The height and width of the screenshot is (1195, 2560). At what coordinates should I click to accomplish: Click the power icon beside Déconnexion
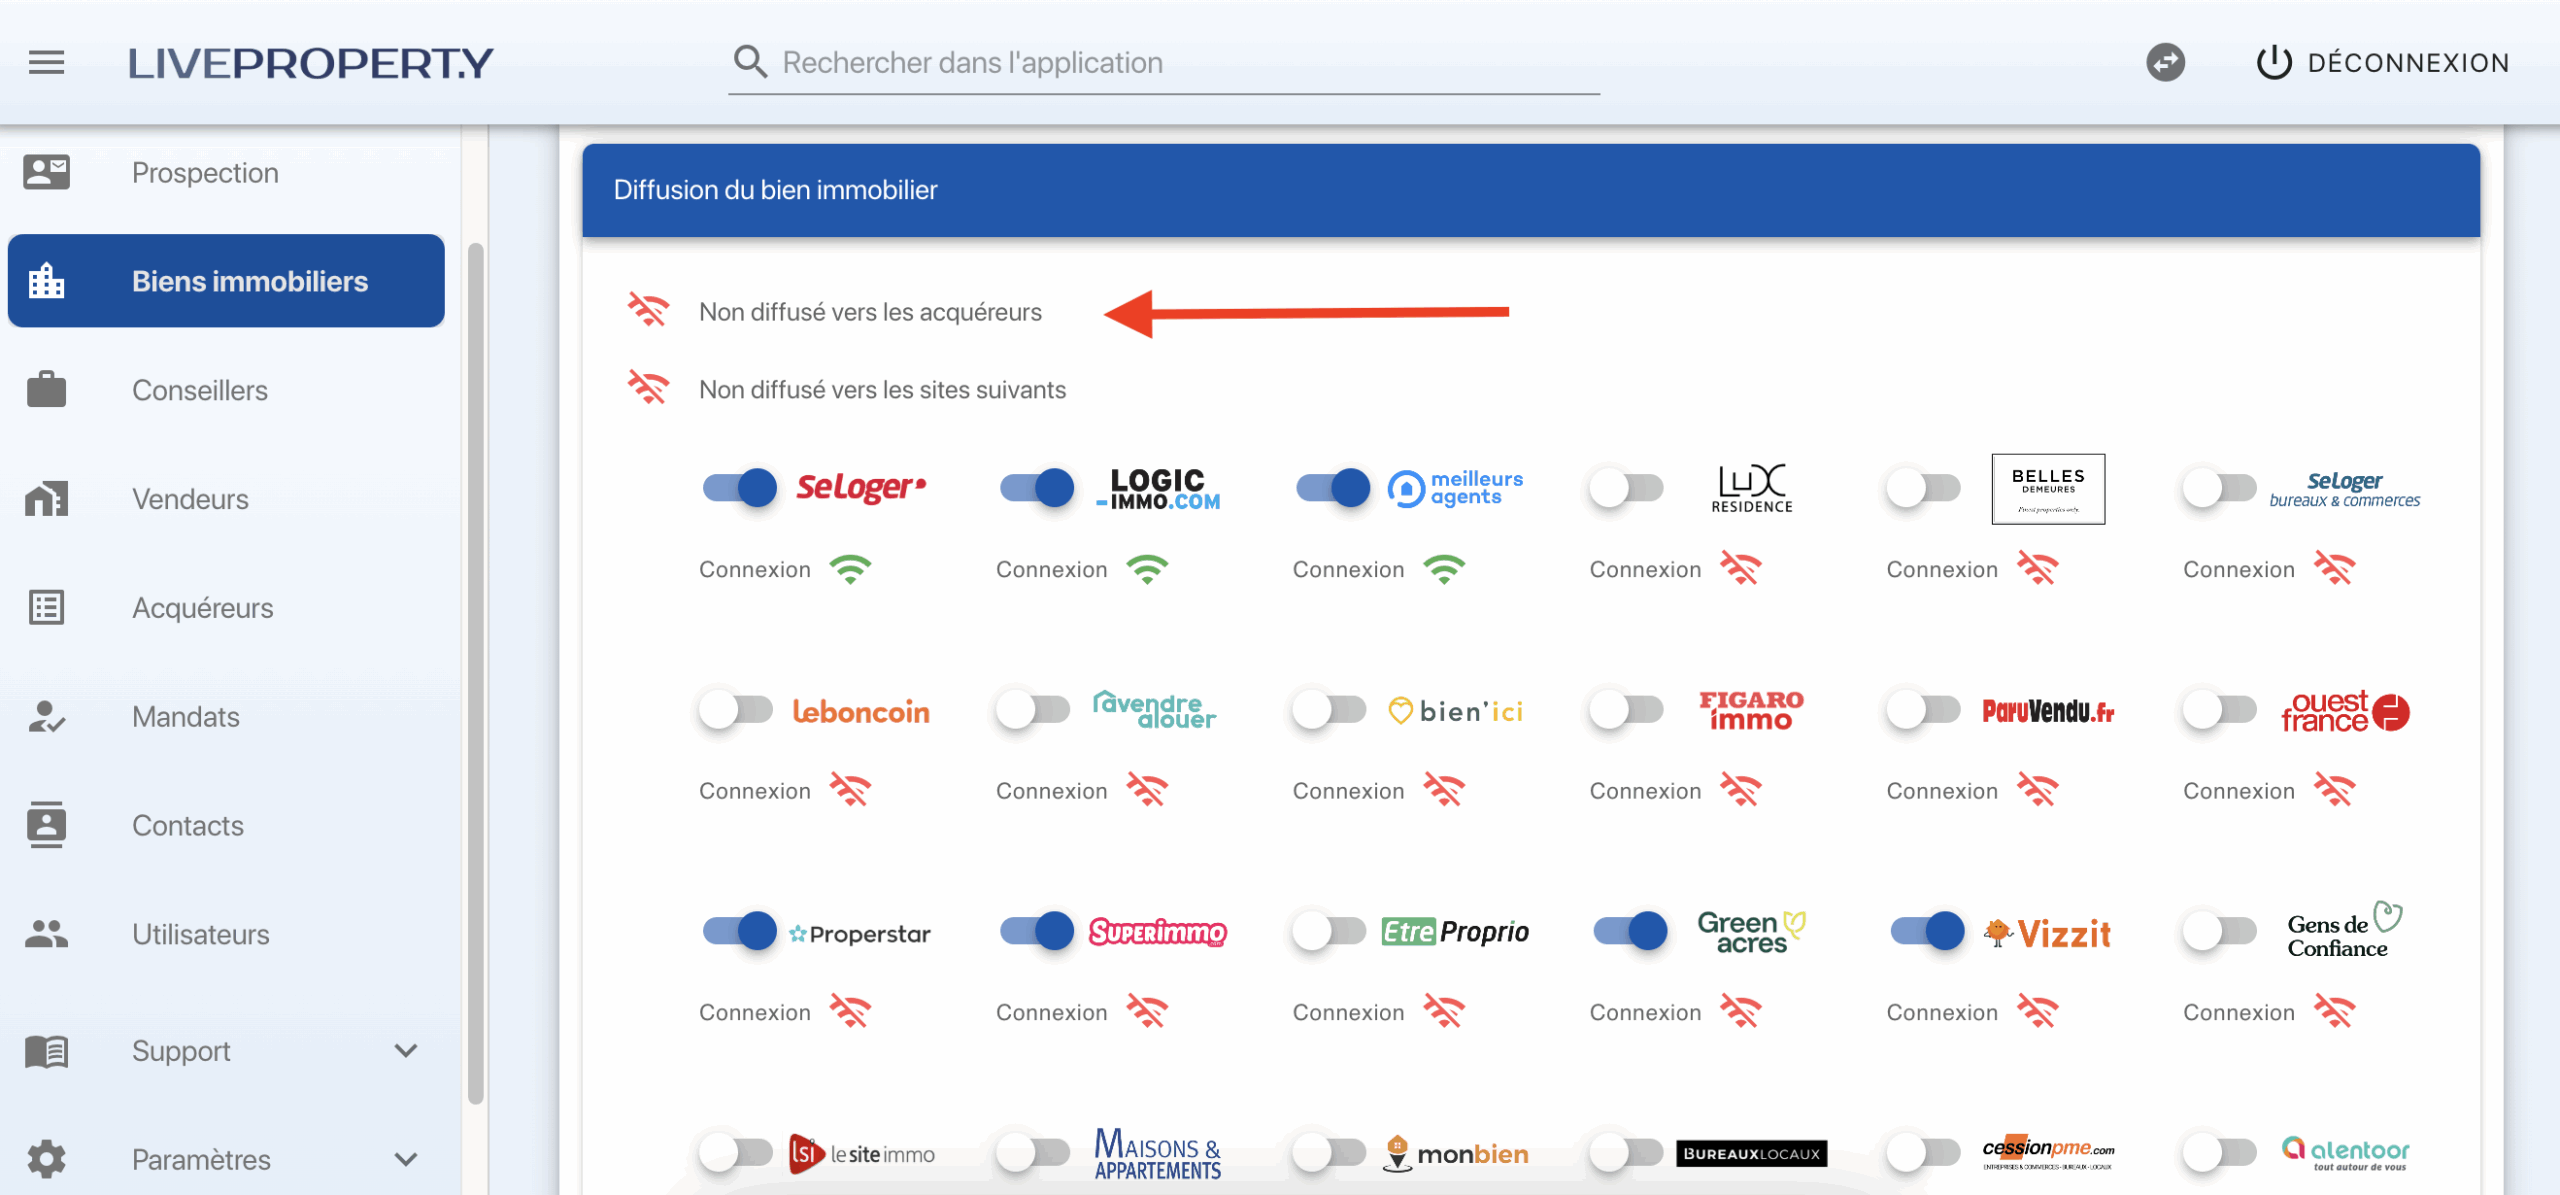point(2273,63)
